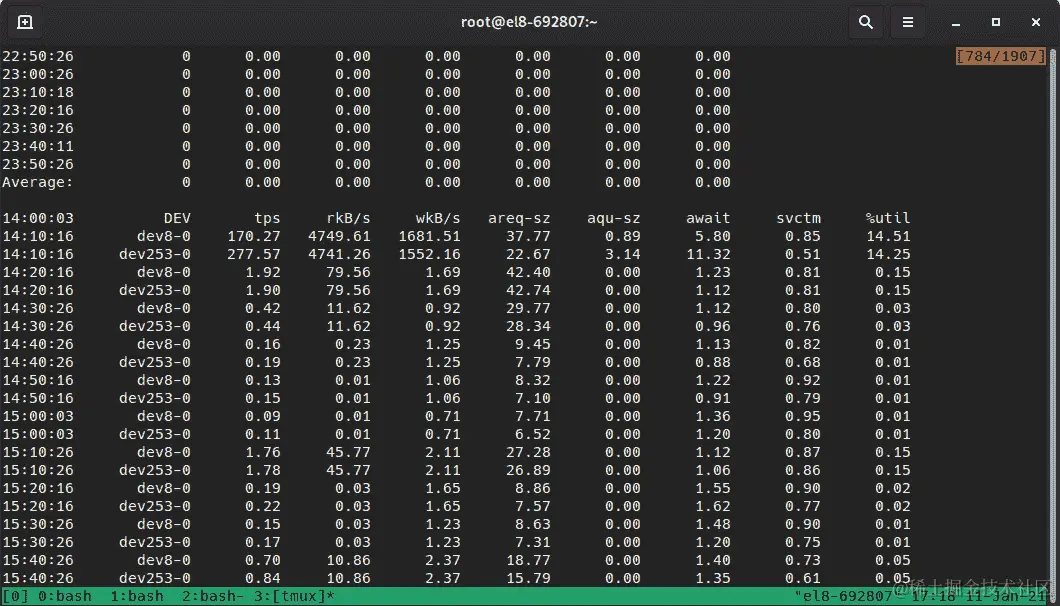Click the aqu-sz column header

point(614,218)
